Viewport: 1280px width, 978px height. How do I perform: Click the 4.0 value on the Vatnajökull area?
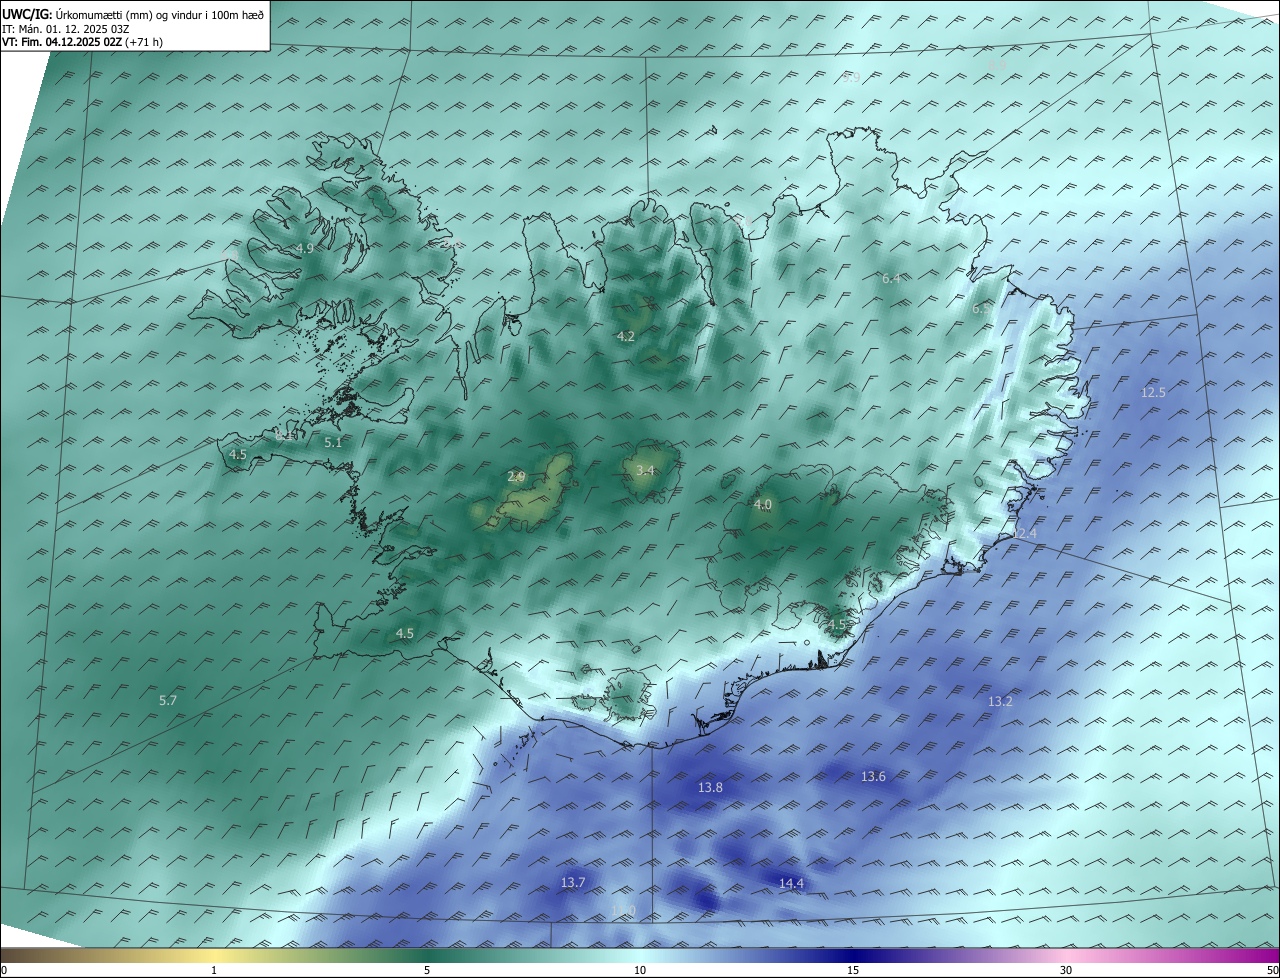coord(763,505)
